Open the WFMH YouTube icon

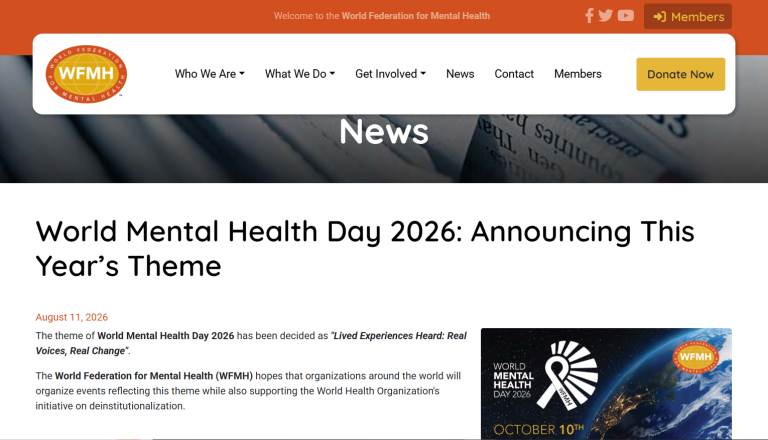pos(625,16)
